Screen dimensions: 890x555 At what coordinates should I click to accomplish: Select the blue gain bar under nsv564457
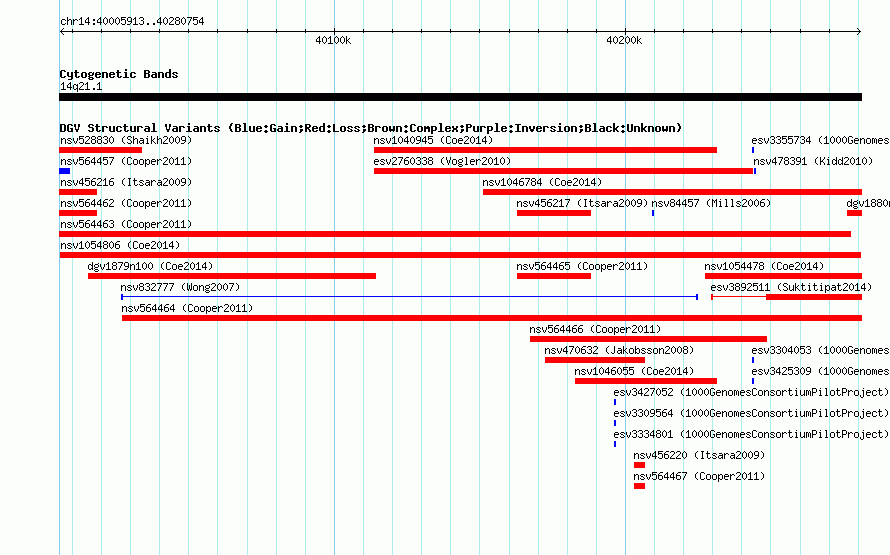(65, 171)
